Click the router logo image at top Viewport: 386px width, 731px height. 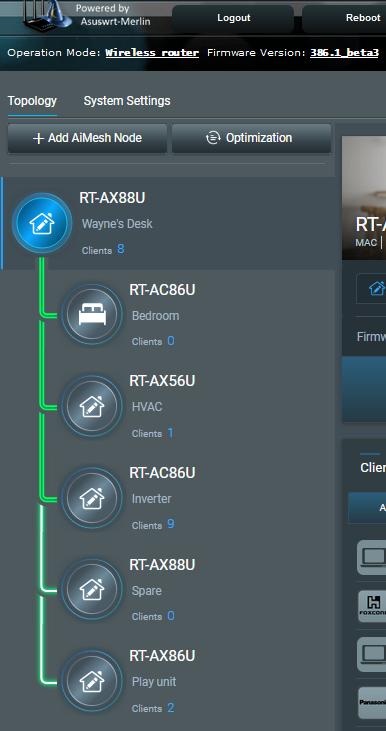coord(48,15)
